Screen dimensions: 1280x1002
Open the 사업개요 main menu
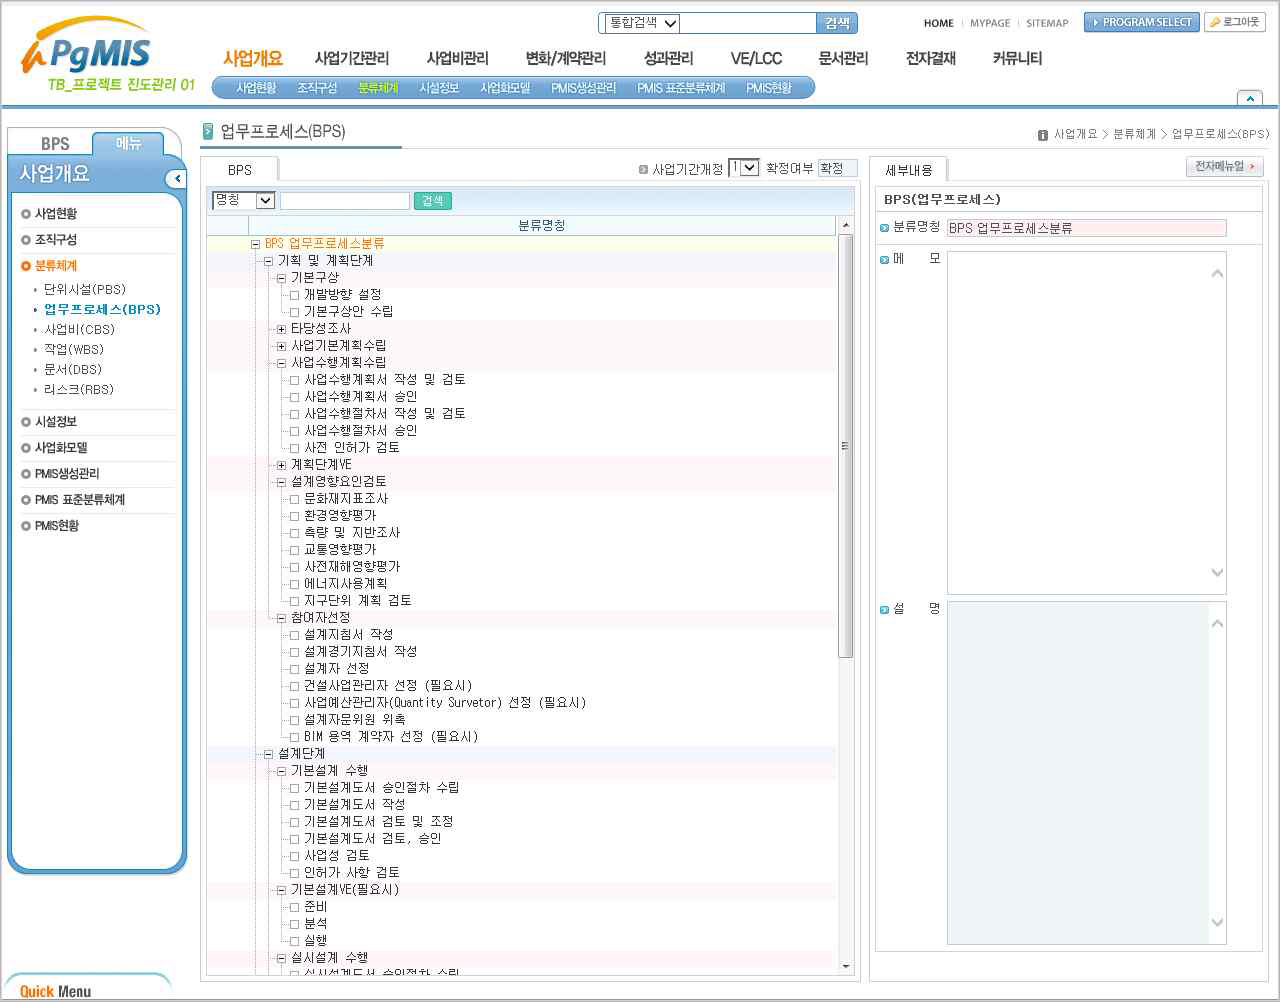tap(253, 59)
